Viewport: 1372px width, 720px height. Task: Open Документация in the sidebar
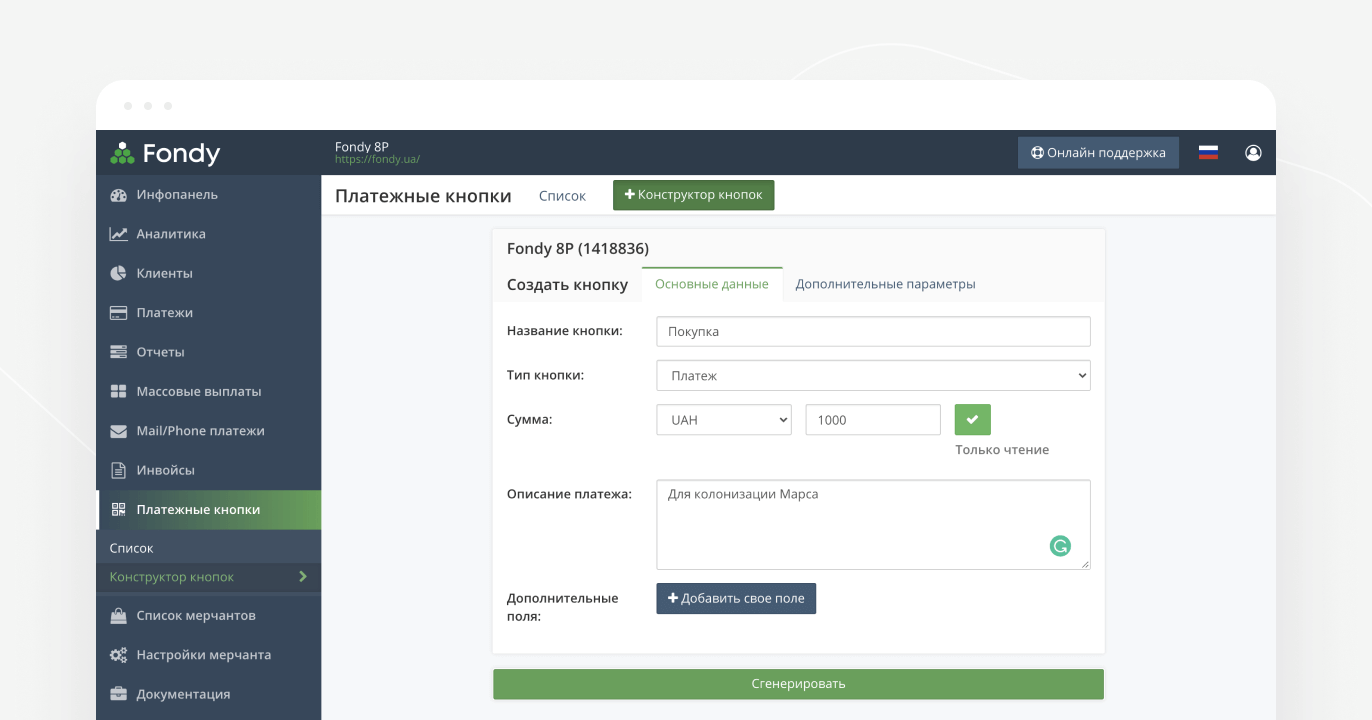click(208, 694)
